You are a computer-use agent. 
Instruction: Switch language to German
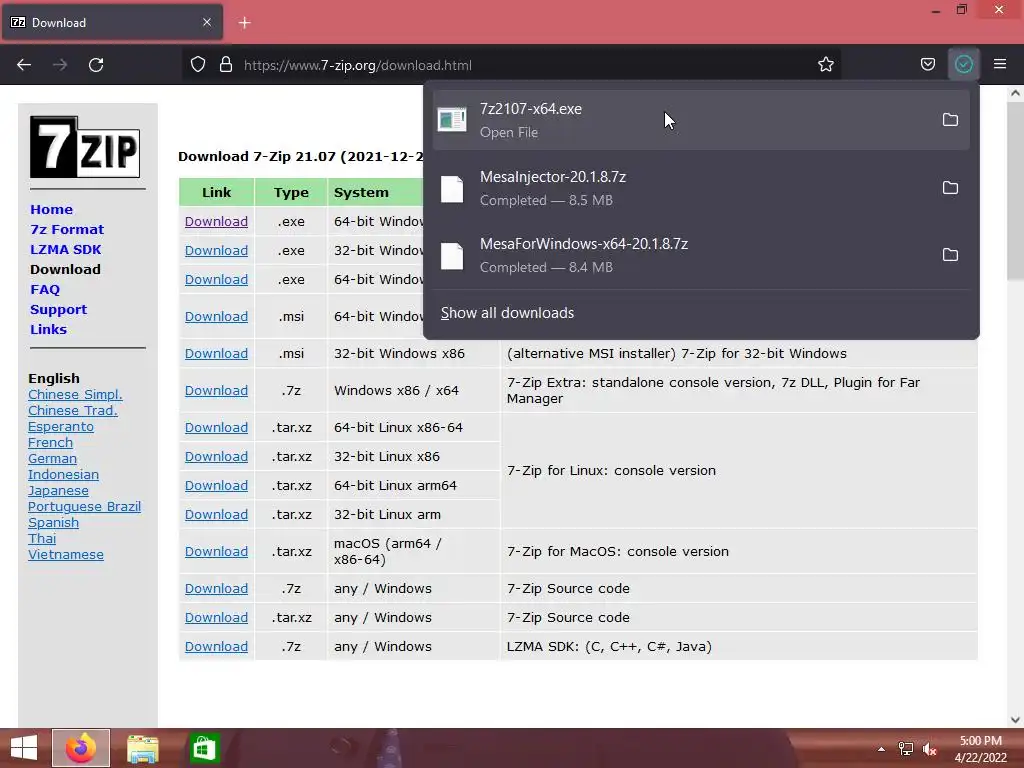coord(52,458)
